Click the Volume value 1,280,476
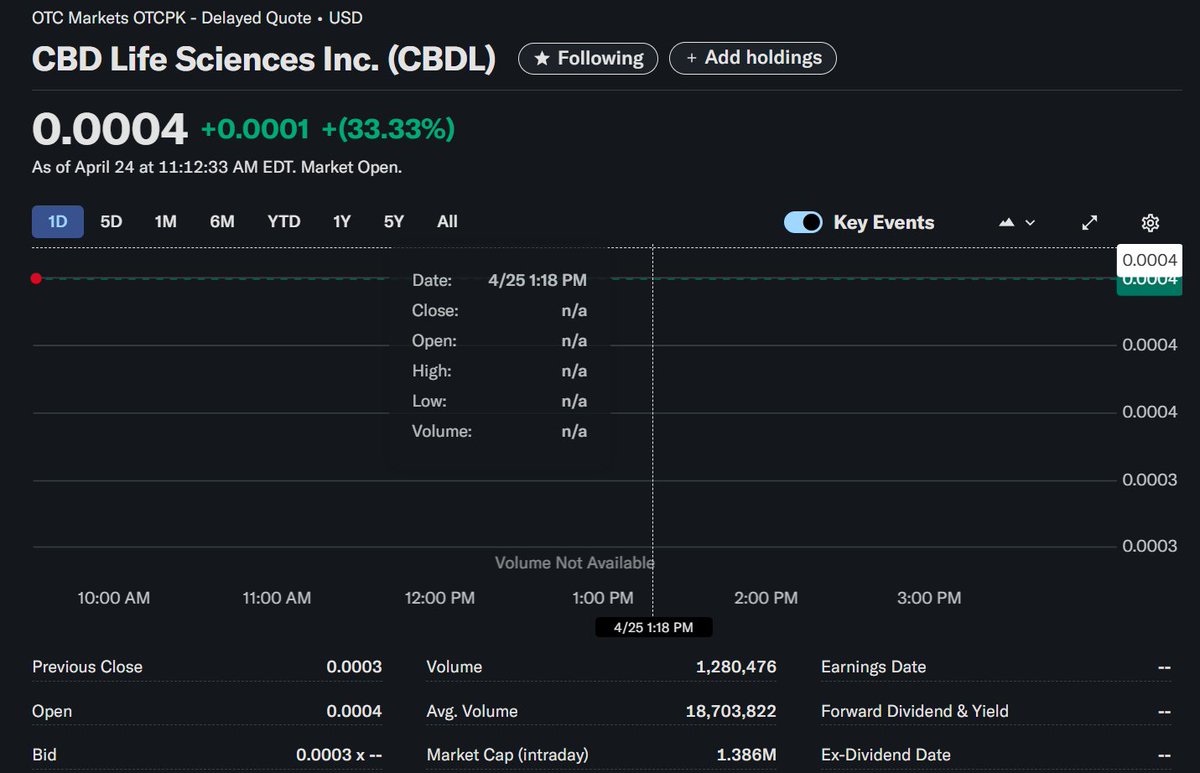Image resolution: width=1200 pixels, height=773 pixels. (x=736, y=666)
